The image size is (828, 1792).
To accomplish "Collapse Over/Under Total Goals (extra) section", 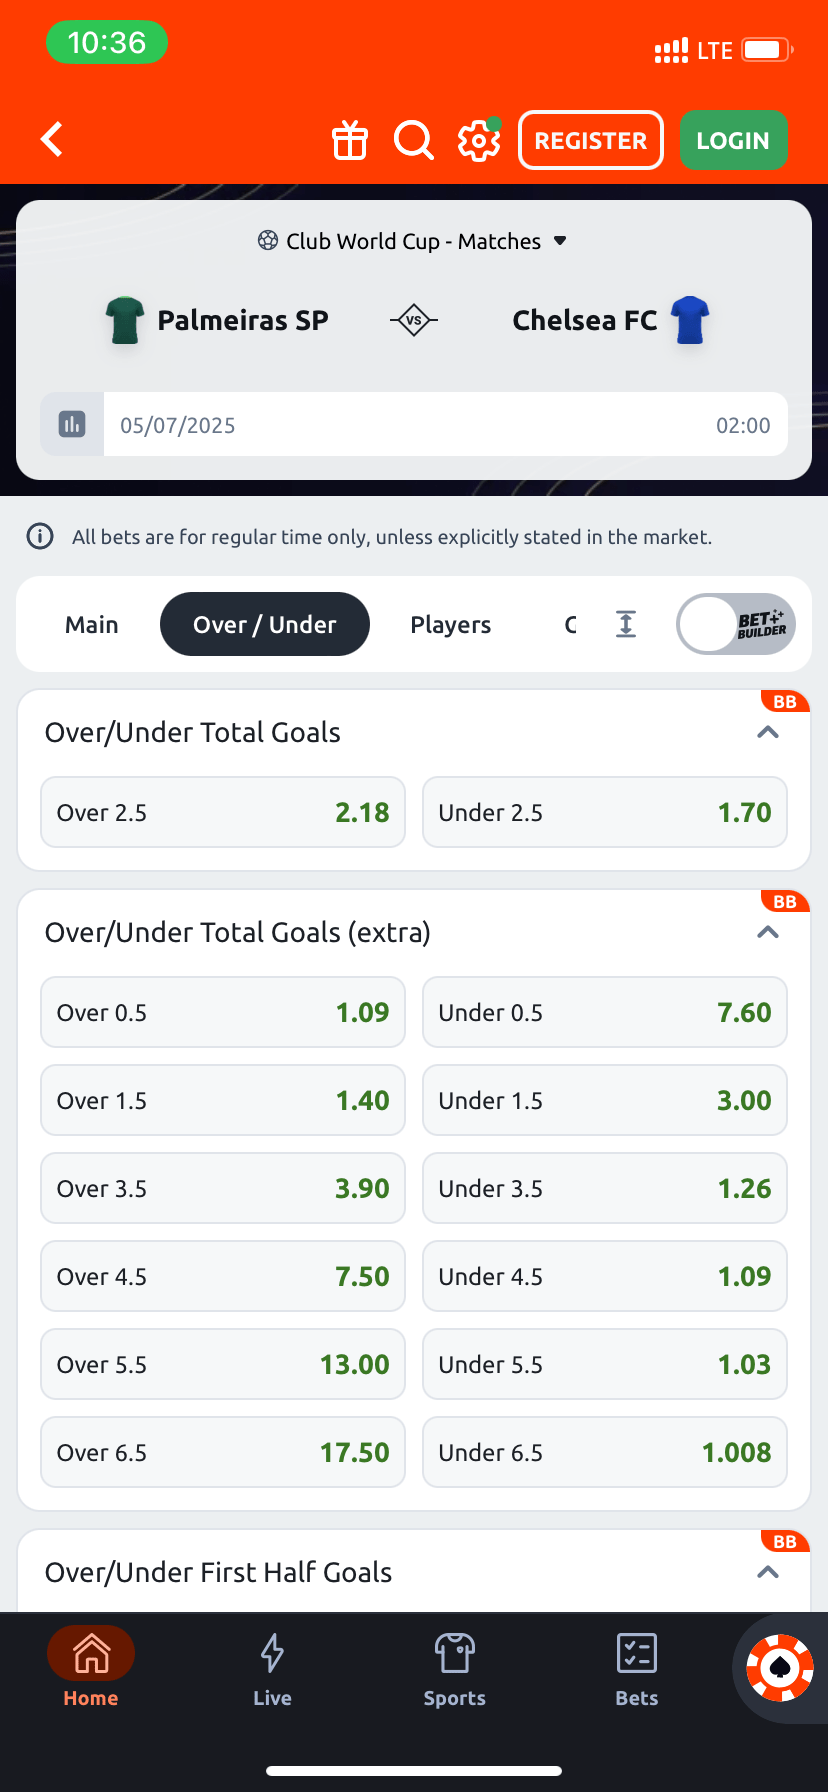I will (767, 932).
